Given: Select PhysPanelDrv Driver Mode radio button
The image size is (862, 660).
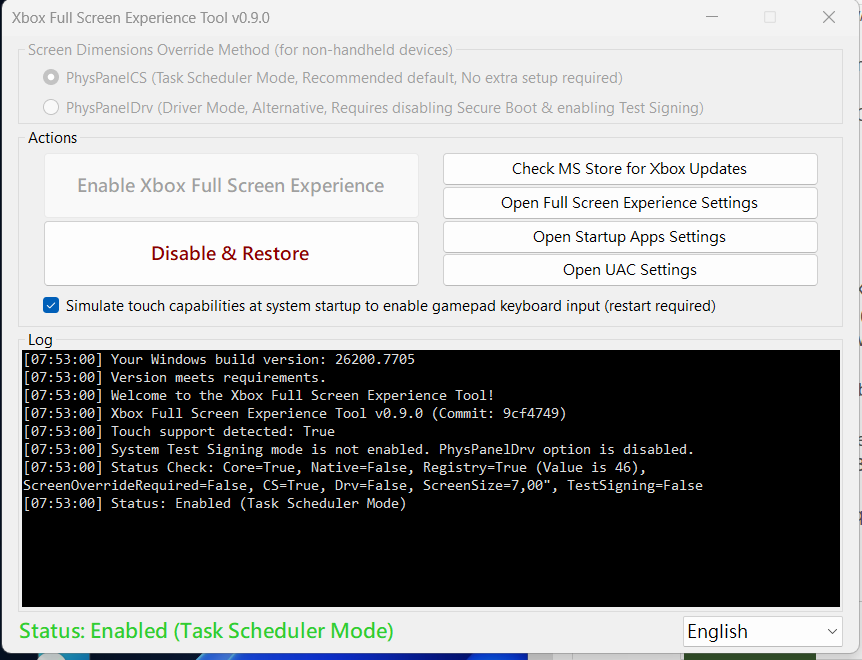Looking at the screenshot, I should 51,107.
